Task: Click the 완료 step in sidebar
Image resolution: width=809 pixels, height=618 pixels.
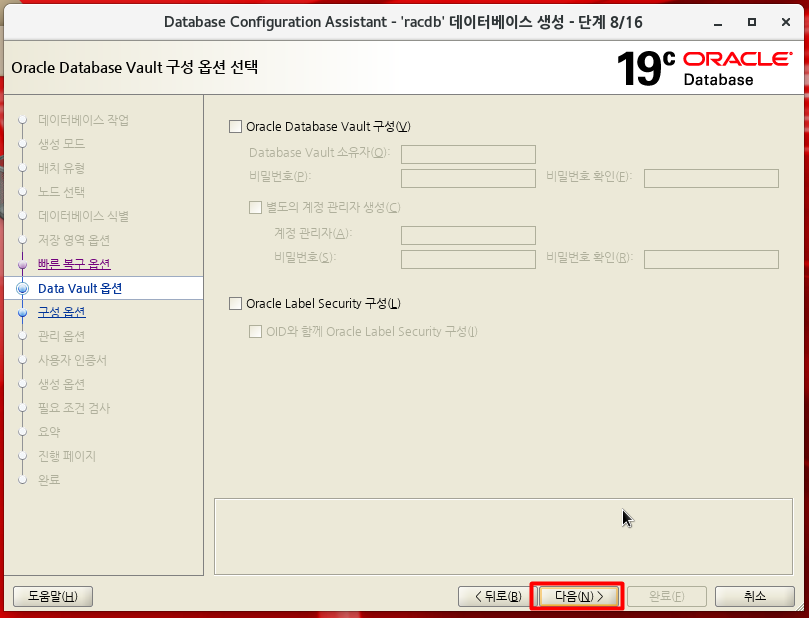Action: coord(49,480)
